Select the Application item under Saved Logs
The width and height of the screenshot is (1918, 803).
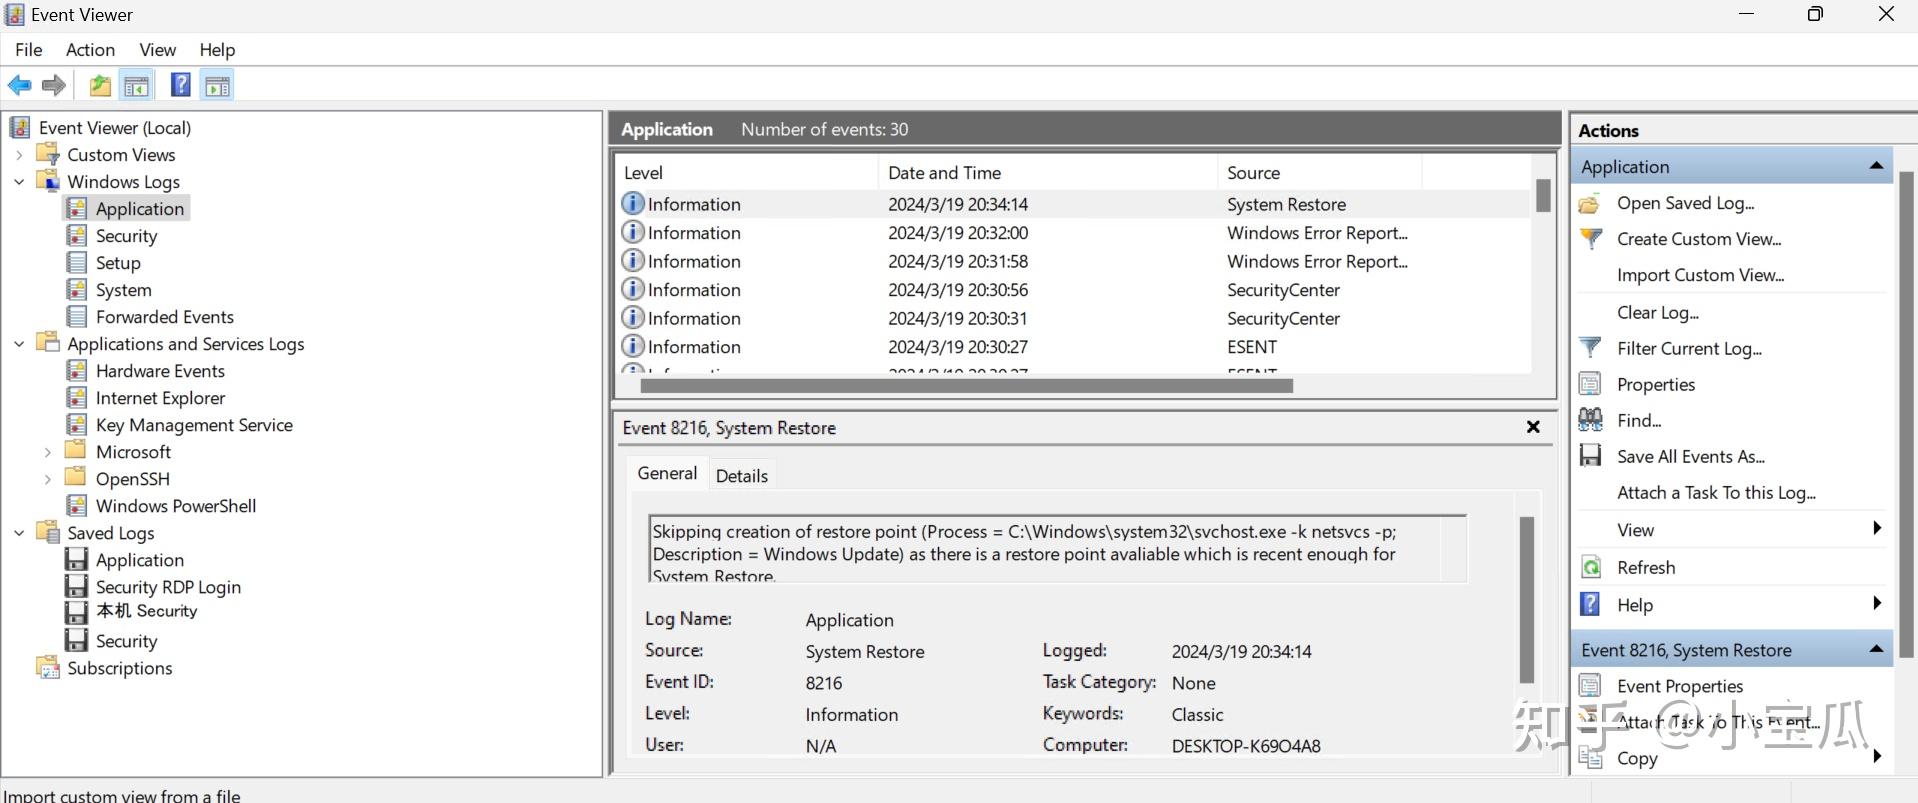pos(139,559)
